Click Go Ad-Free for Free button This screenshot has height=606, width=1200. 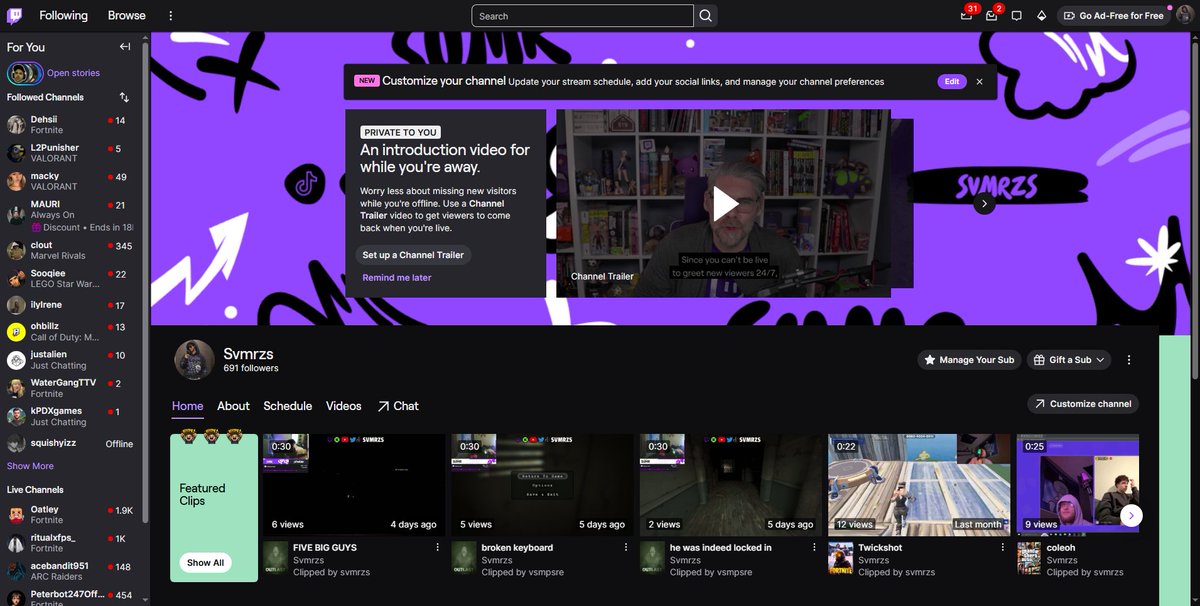click(1114, 16)
